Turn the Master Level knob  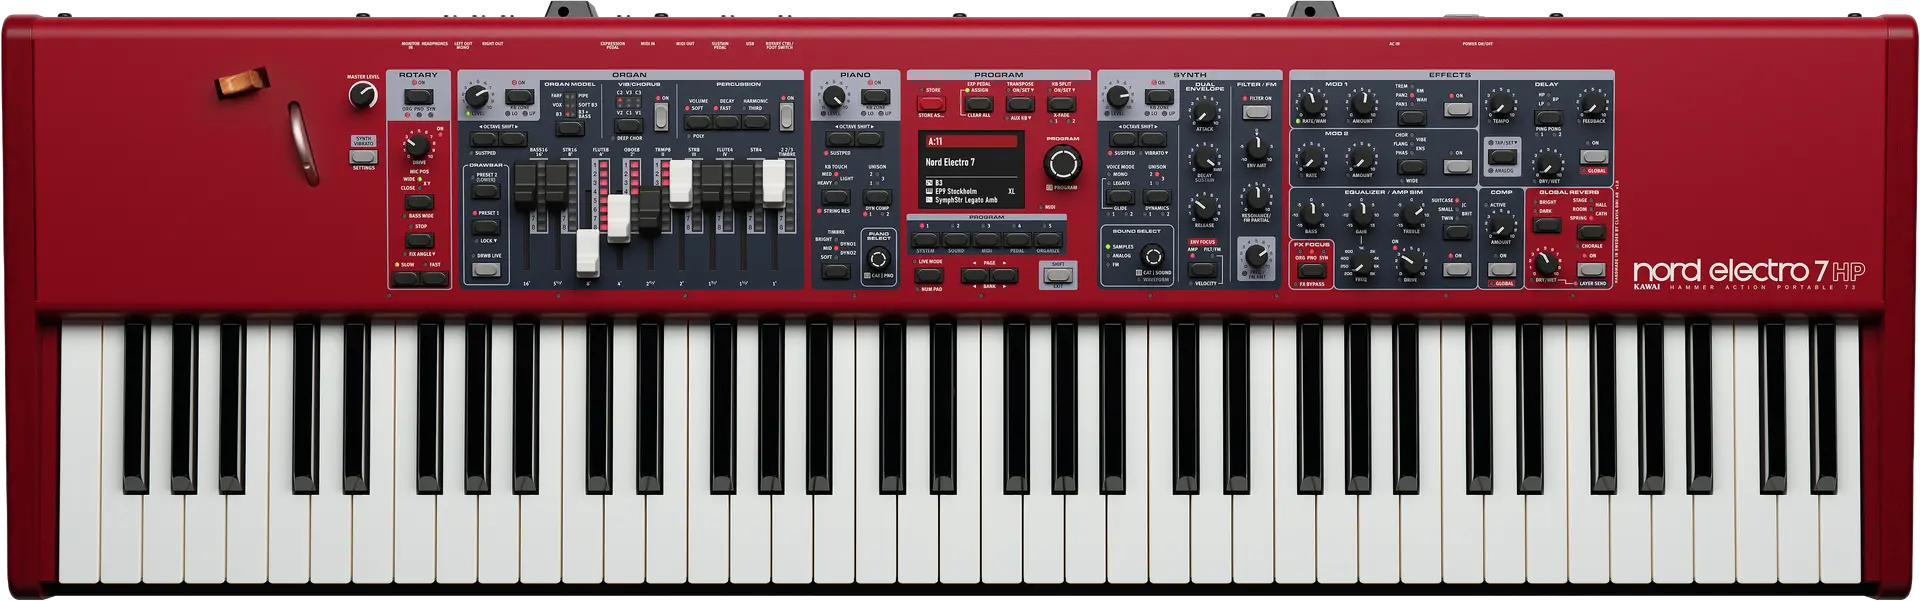[x=362, y=95]
